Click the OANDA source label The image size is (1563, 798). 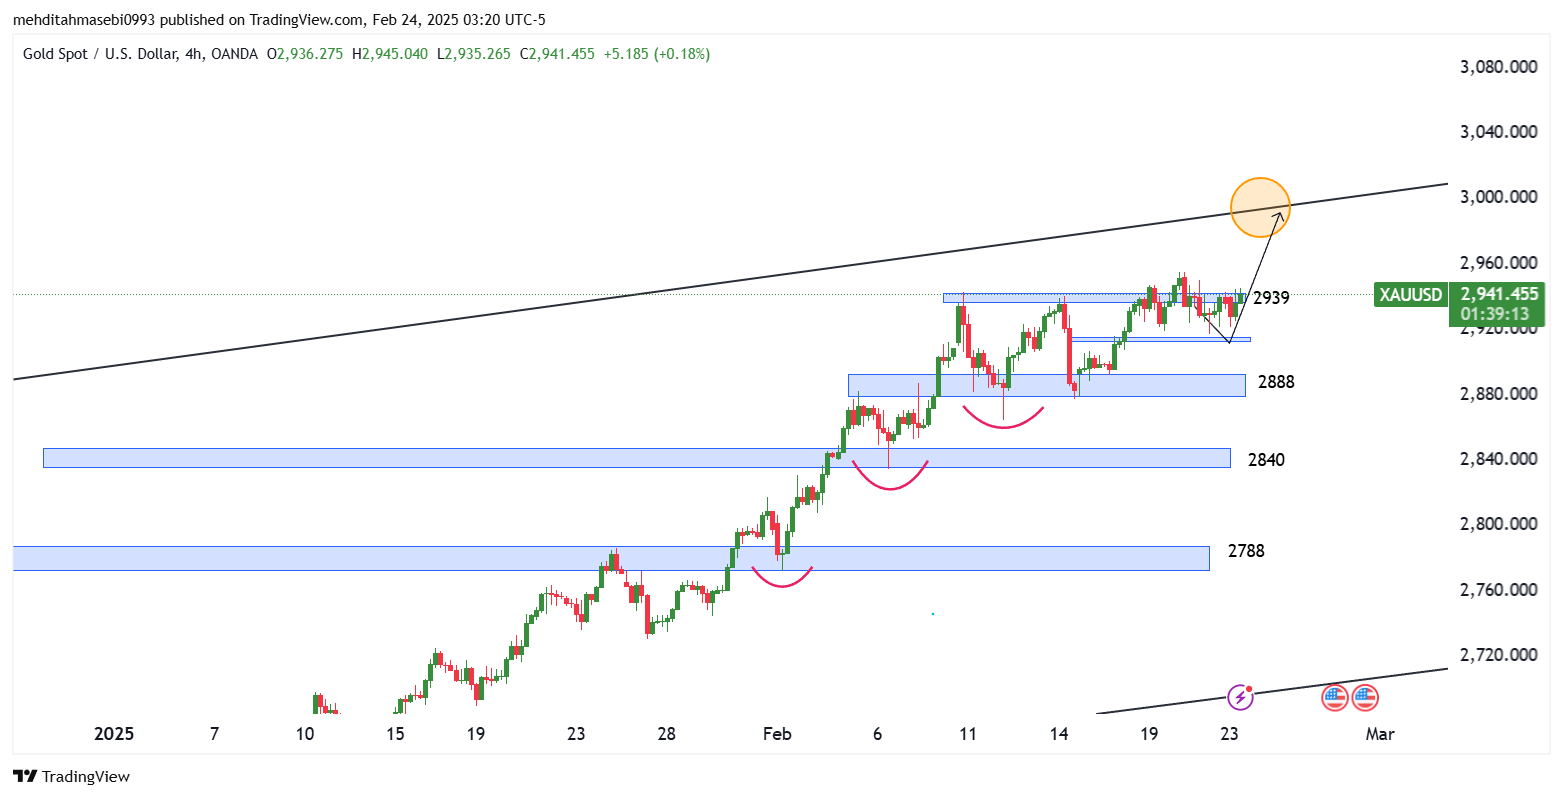(235, 54)
